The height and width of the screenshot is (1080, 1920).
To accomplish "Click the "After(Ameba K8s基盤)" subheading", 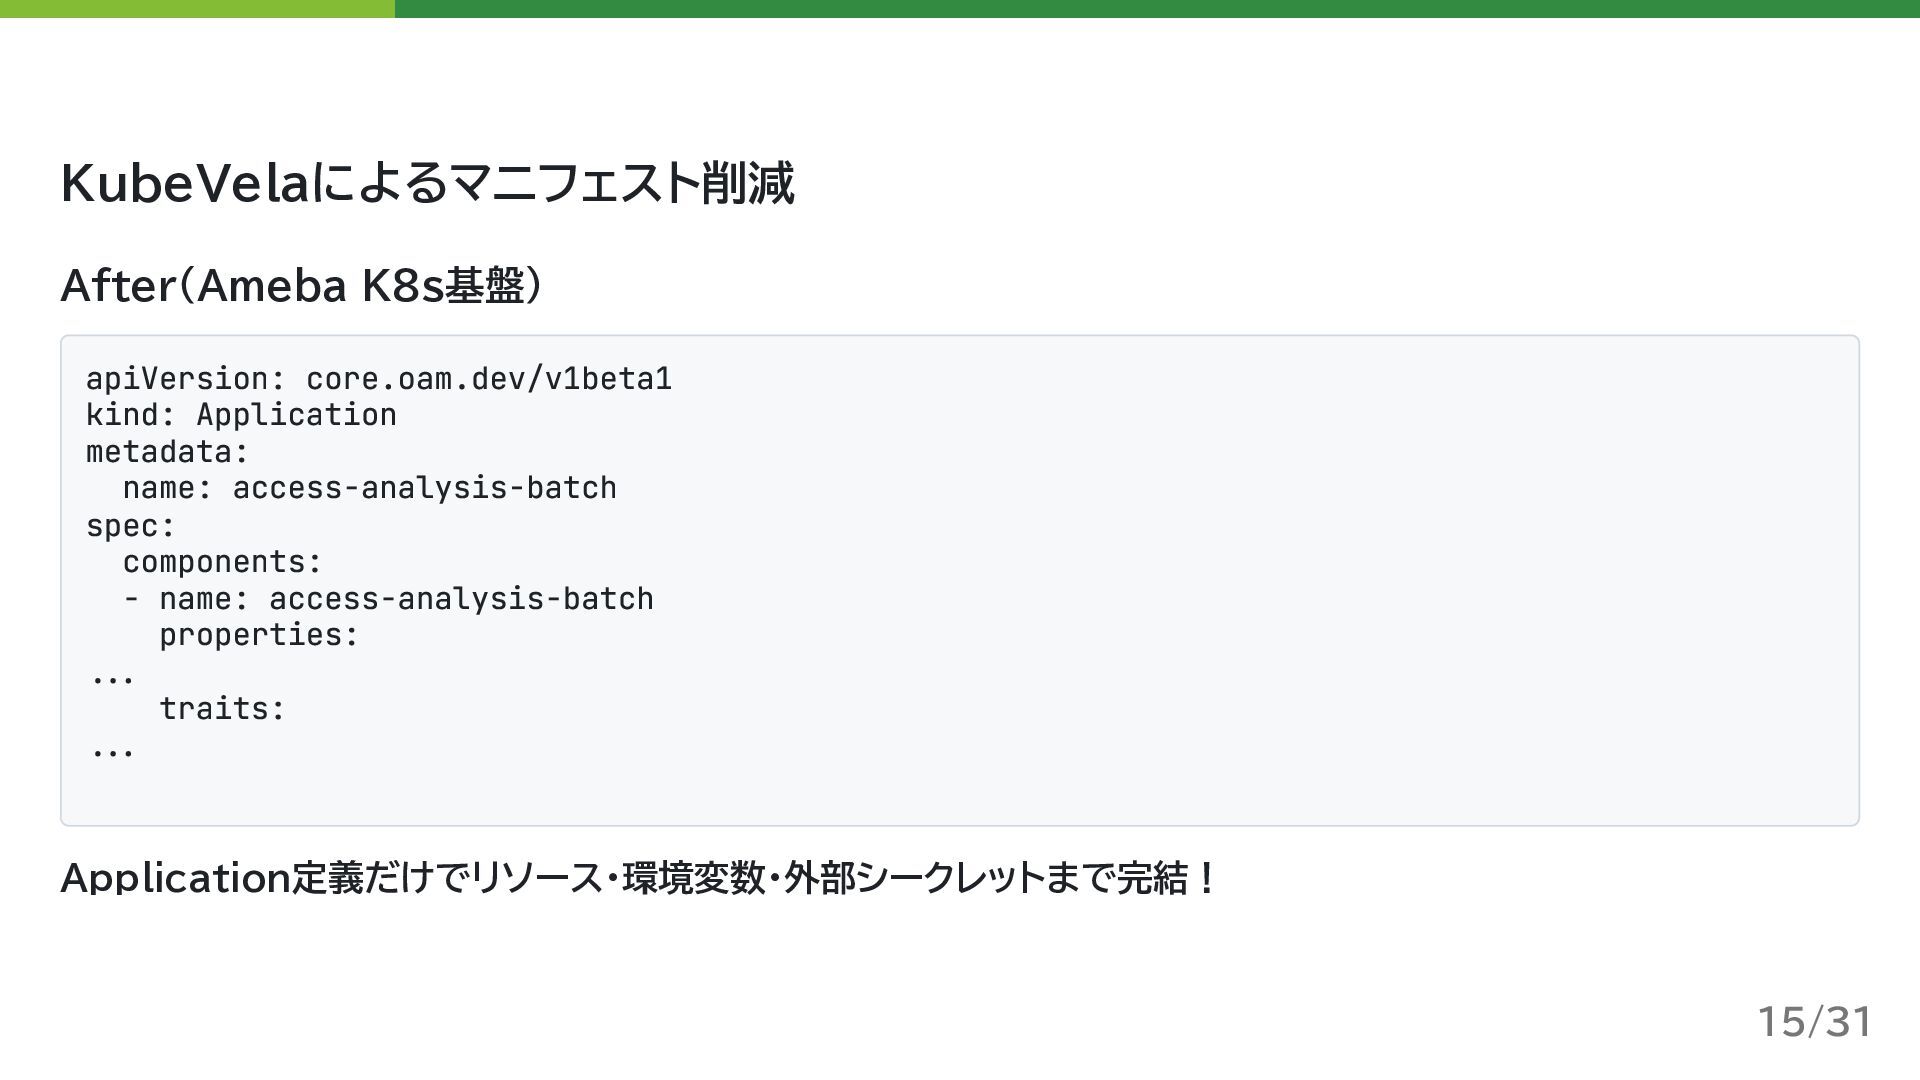I will tap(301, 286).
